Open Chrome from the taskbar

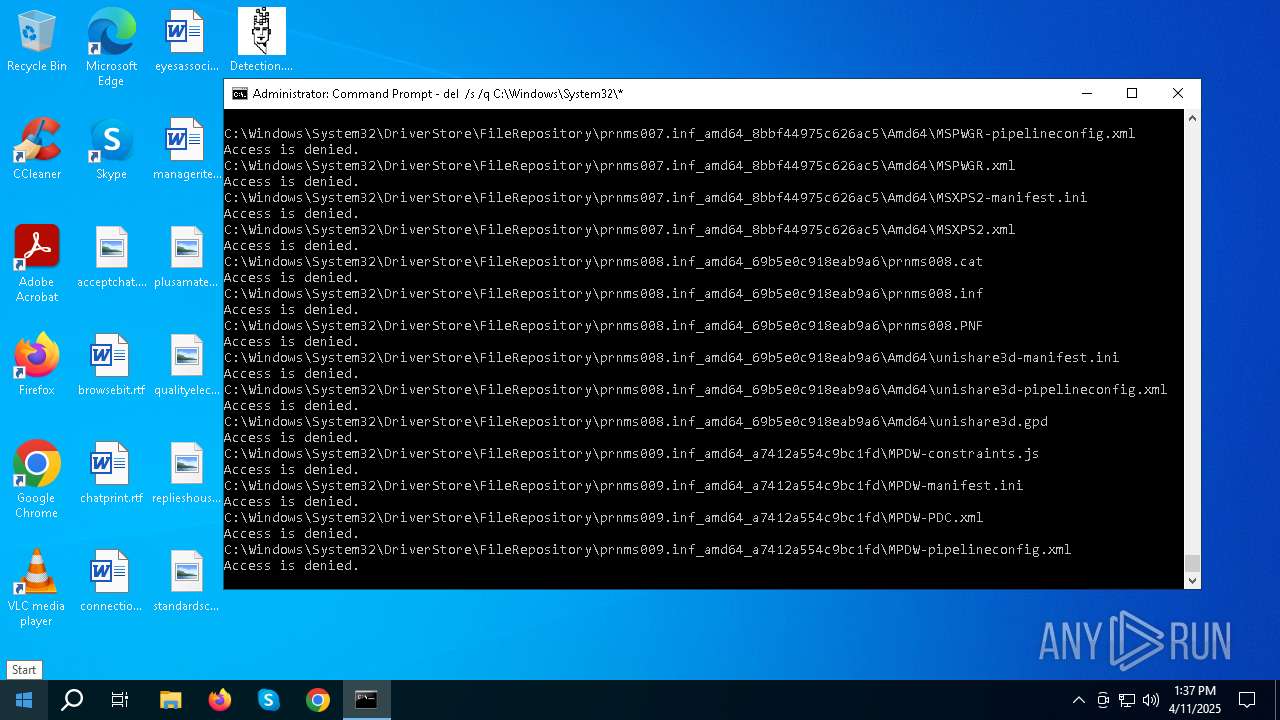coord(318,700)
